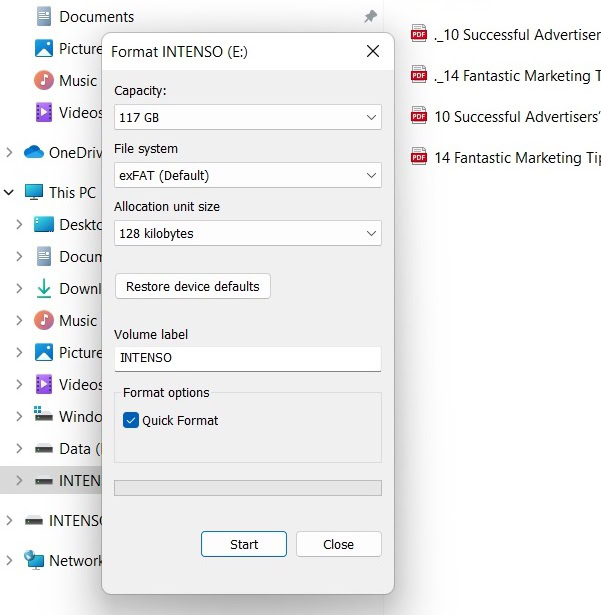Screen dimensions: 601x615
Task: Click the Close button in Format dialog
Action: coord(339,544)
